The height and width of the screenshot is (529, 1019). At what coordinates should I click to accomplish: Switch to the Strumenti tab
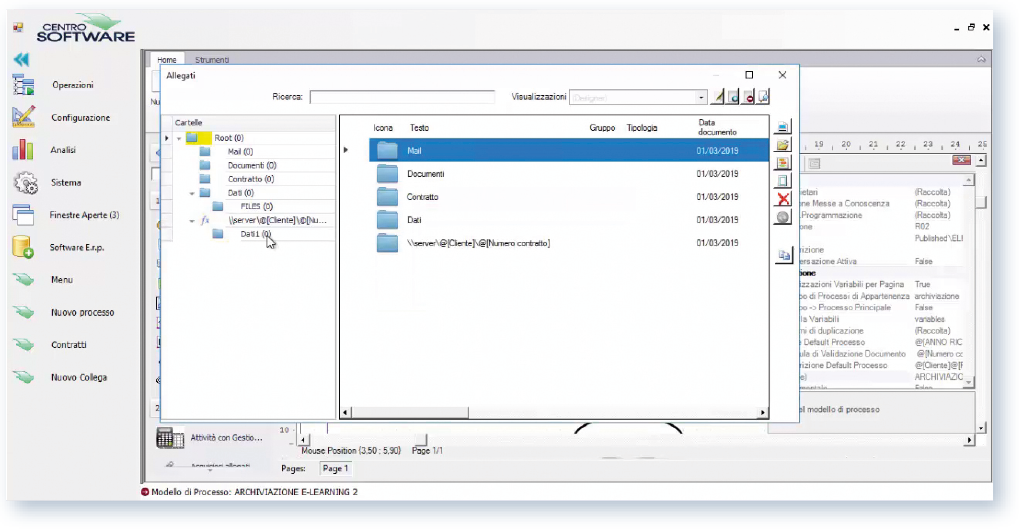(212, 61)
